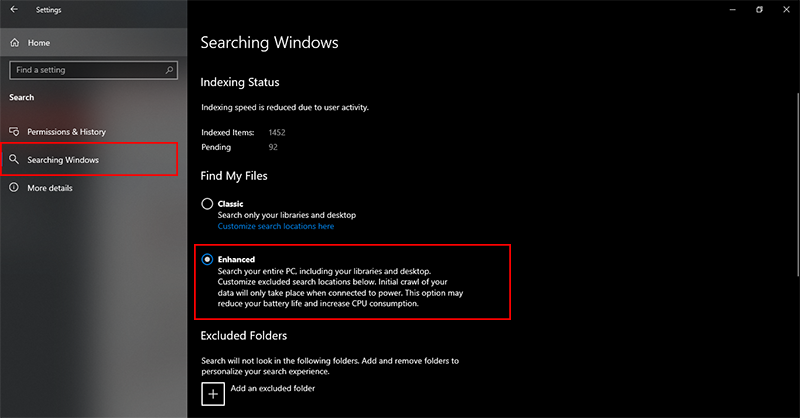This screenshot has height=418, width=800.
Task: Open Searching Windows sidebar item
Action: click(89, 160)
